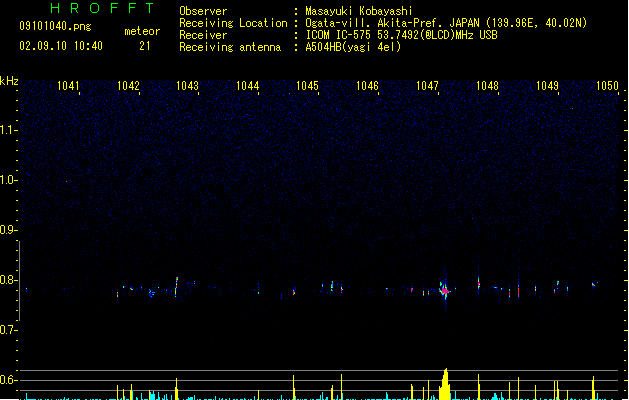Viewport: 629px width, 400px height.
Task: Click the 1049 time axis marker
Action: 547,86
